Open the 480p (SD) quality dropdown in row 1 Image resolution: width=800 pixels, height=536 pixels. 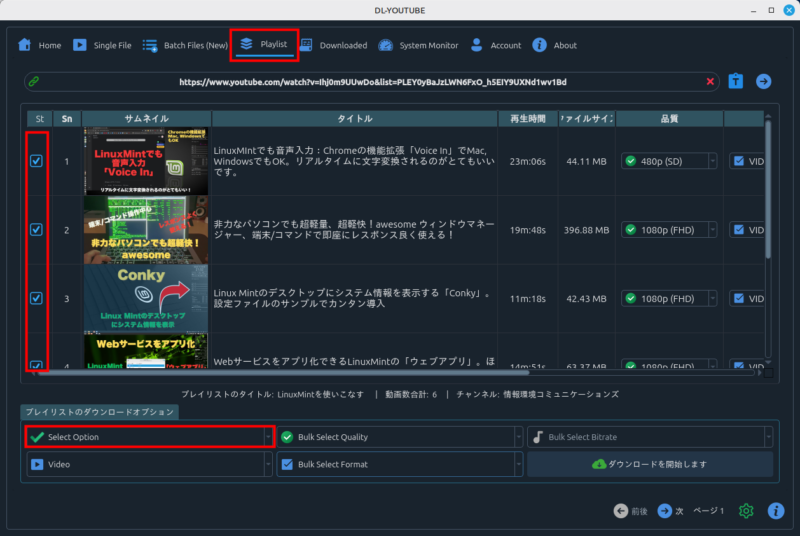pyautogui.click(x=669, y=161)
